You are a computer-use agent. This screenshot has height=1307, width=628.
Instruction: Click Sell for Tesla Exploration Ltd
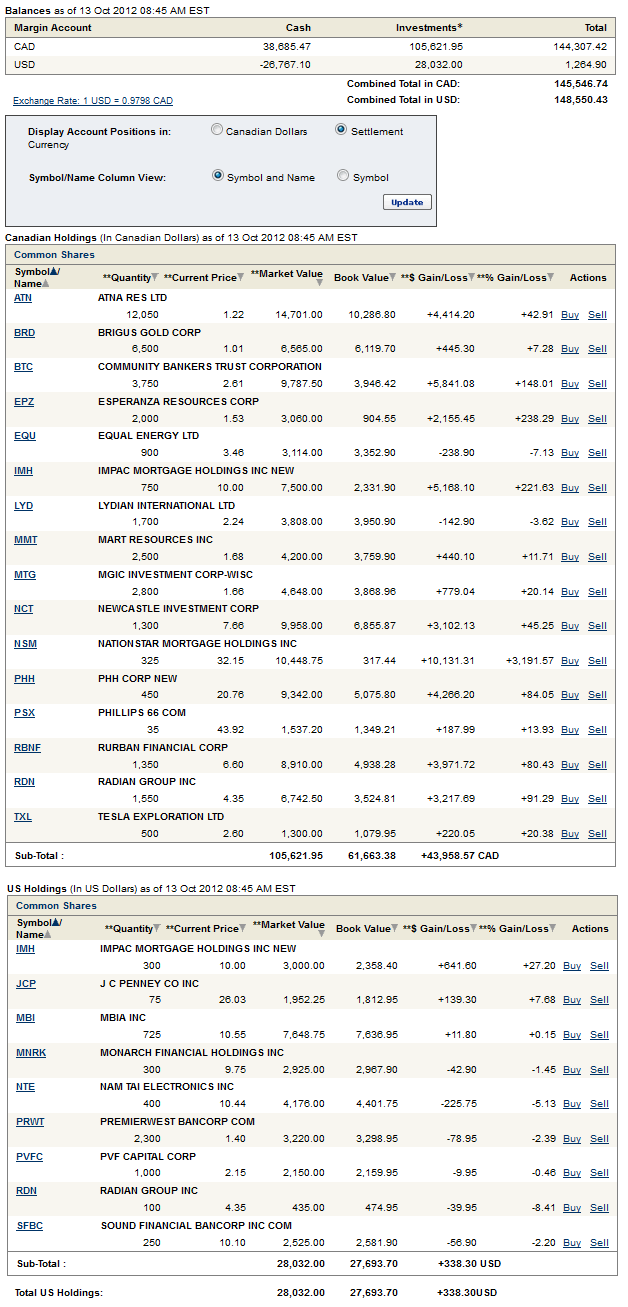597,834
